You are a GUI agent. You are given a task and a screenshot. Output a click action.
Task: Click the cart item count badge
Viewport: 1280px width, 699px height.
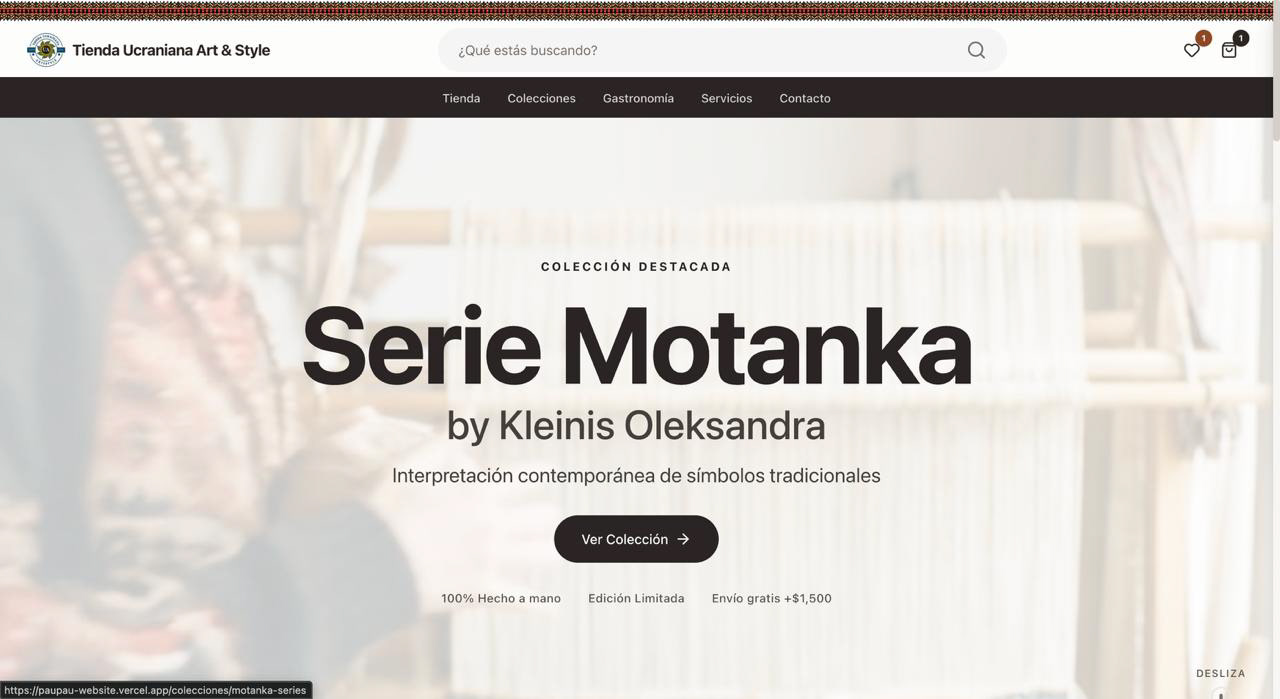(1240, 38)
